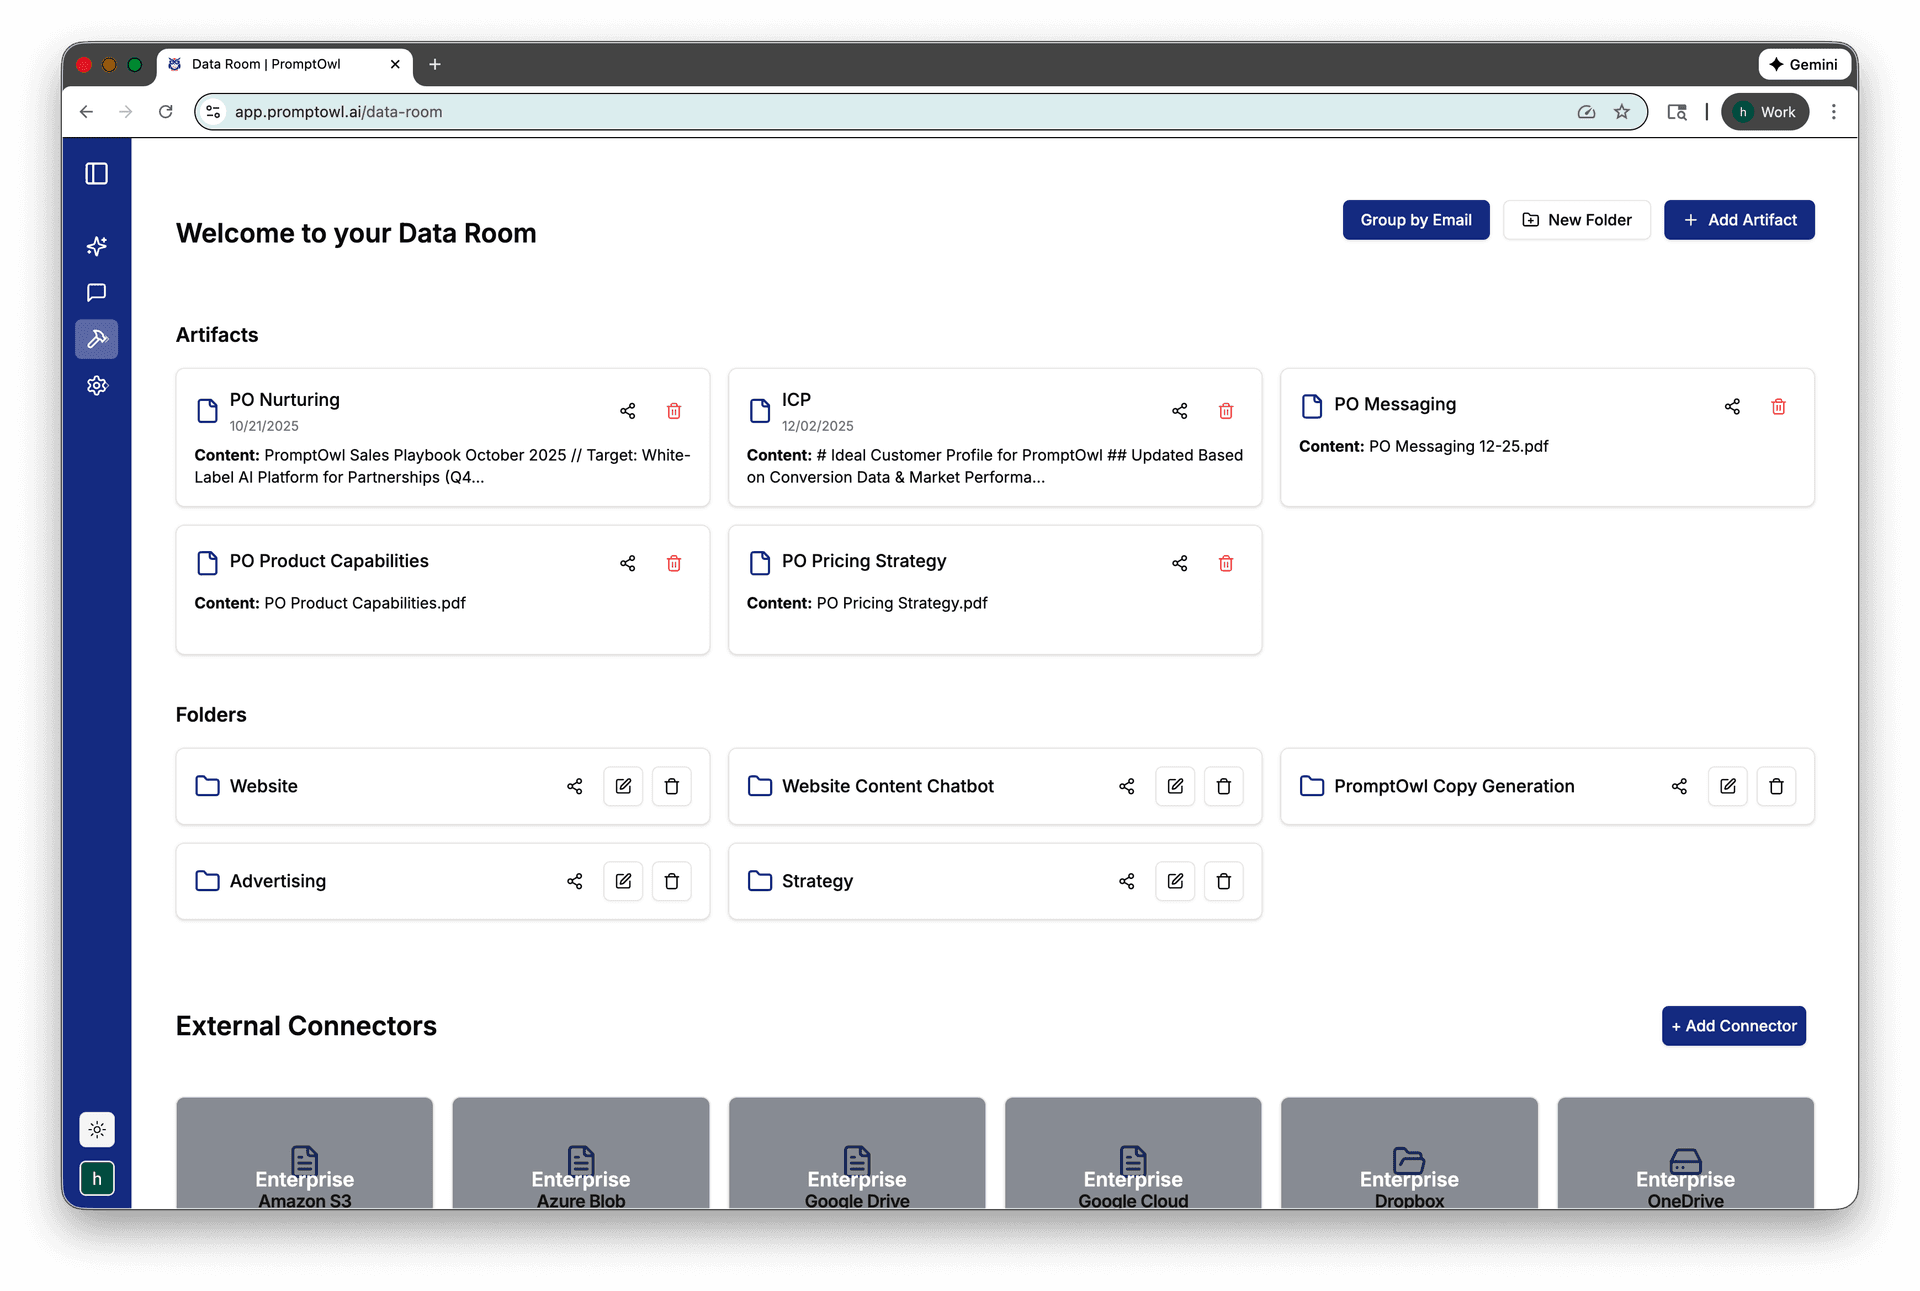Open settings from the sidebar gear

[x=97, y=385]
